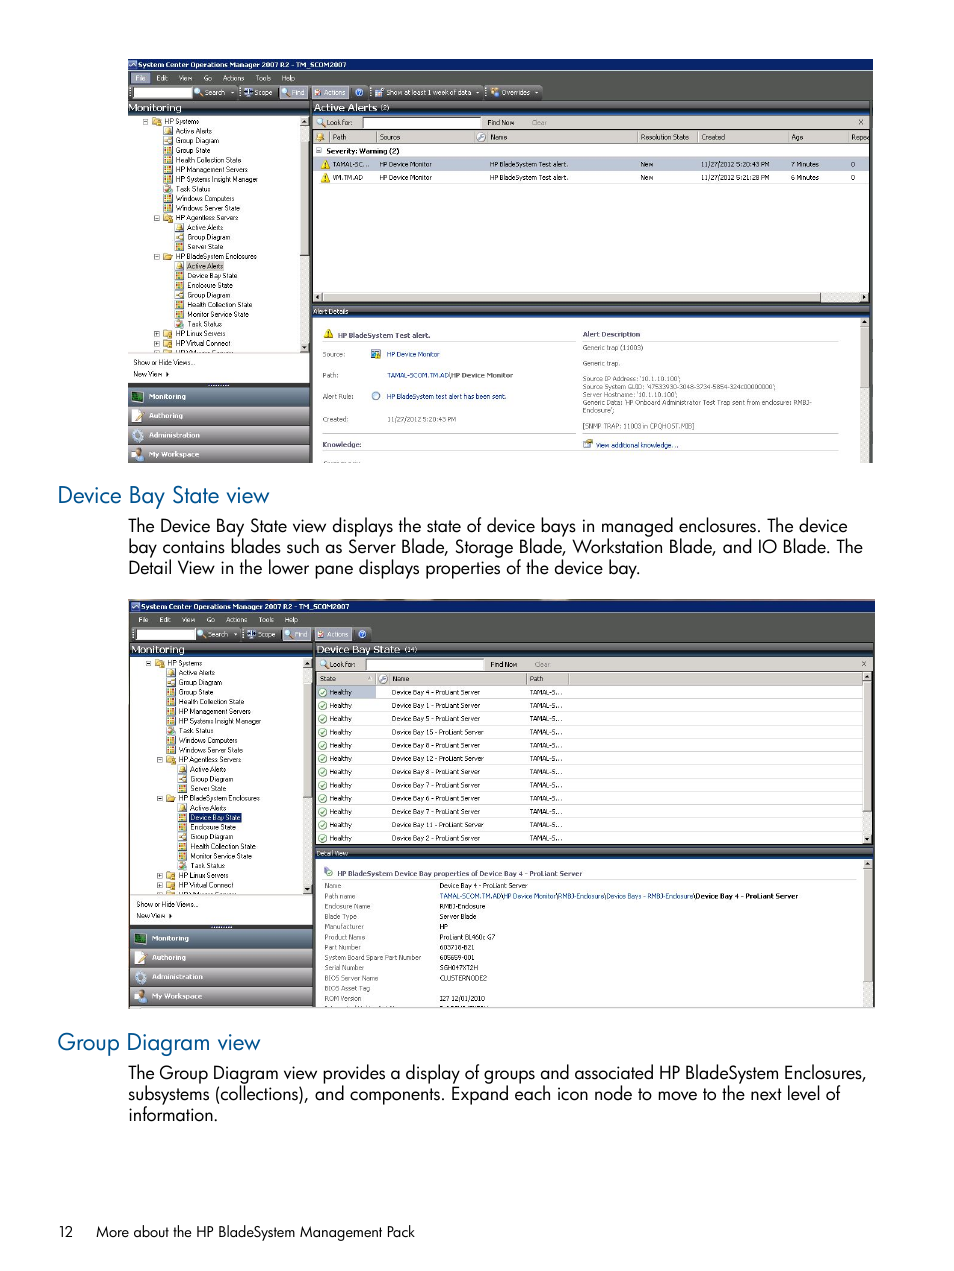Click My Workspace icon in Active Alerts window
Image resolution: width=954 pixels, height=1271 pixels.
point(138,454)
